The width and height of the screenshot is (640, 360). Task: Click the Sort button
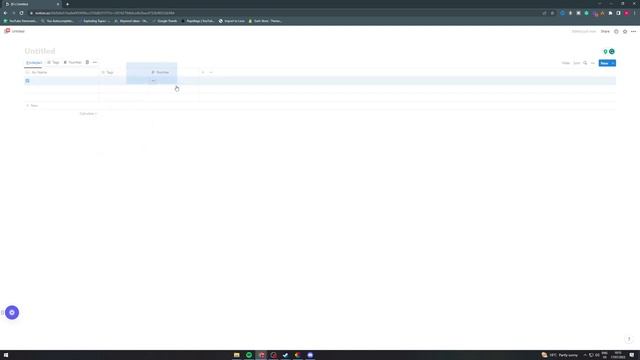[576, 63]
